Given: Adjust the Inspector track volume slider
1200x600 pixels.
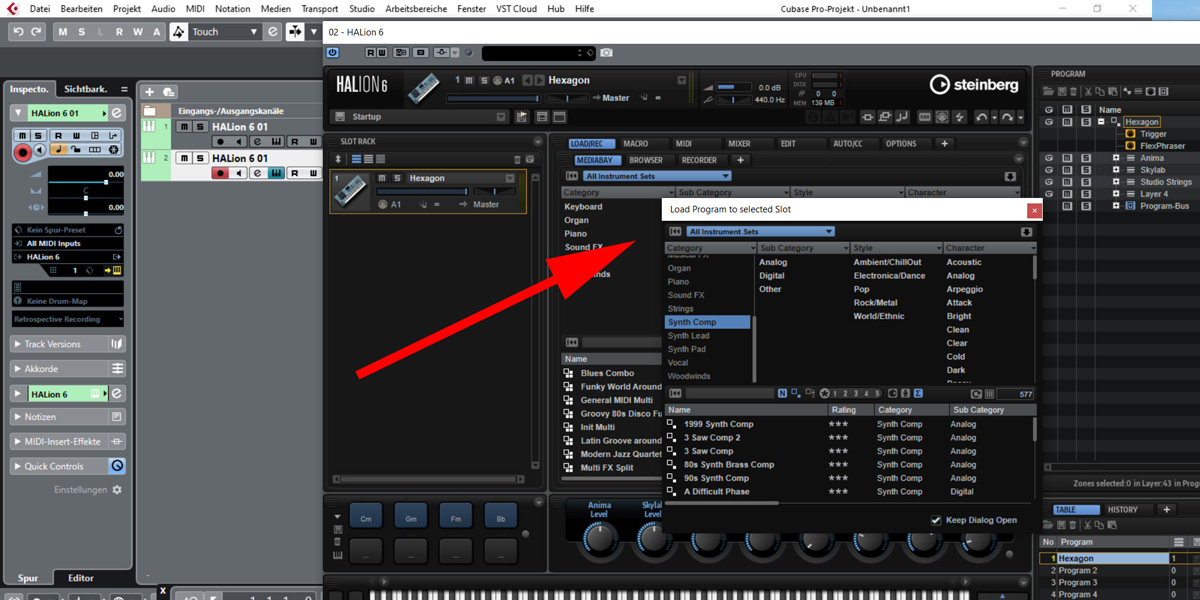Looking at the screenshot, I should pyautogui.click(x=86, y=181).
